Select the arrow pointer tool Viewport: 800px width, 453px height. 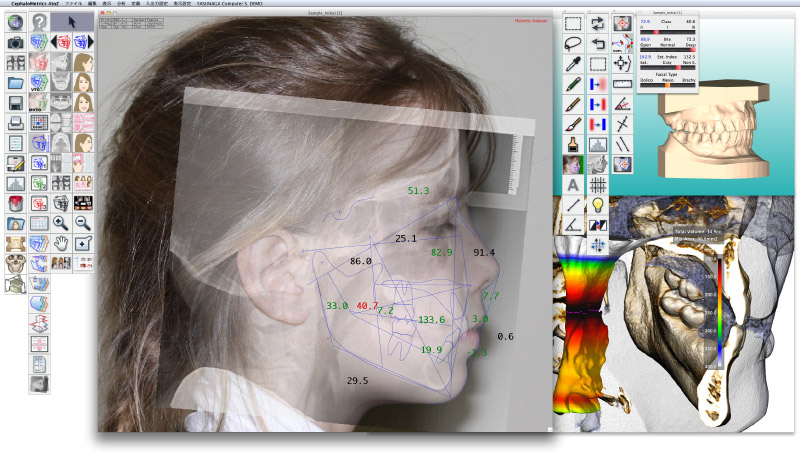pyautogui.click(x=72, y=22)
